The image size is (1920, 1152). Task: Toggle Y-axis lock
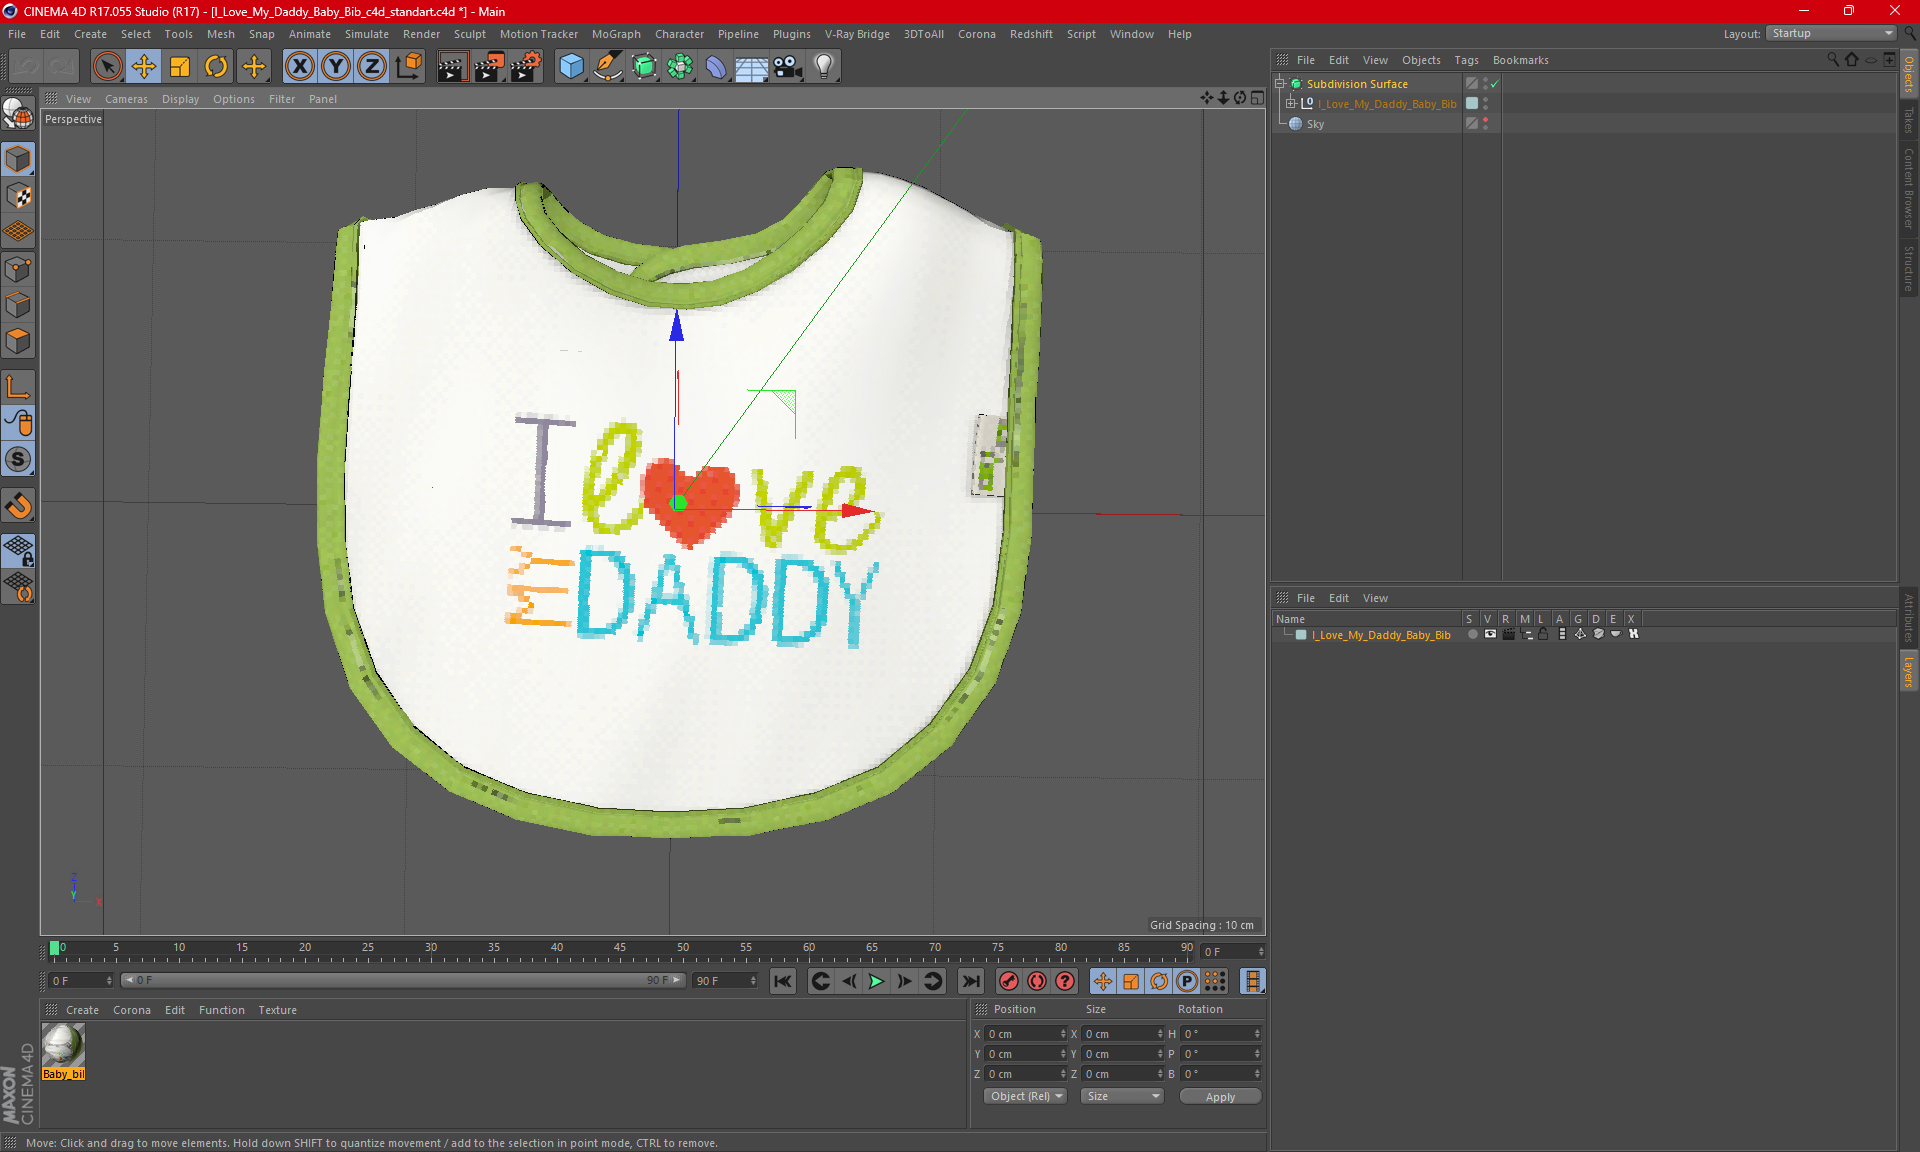(x=336, y=67)
